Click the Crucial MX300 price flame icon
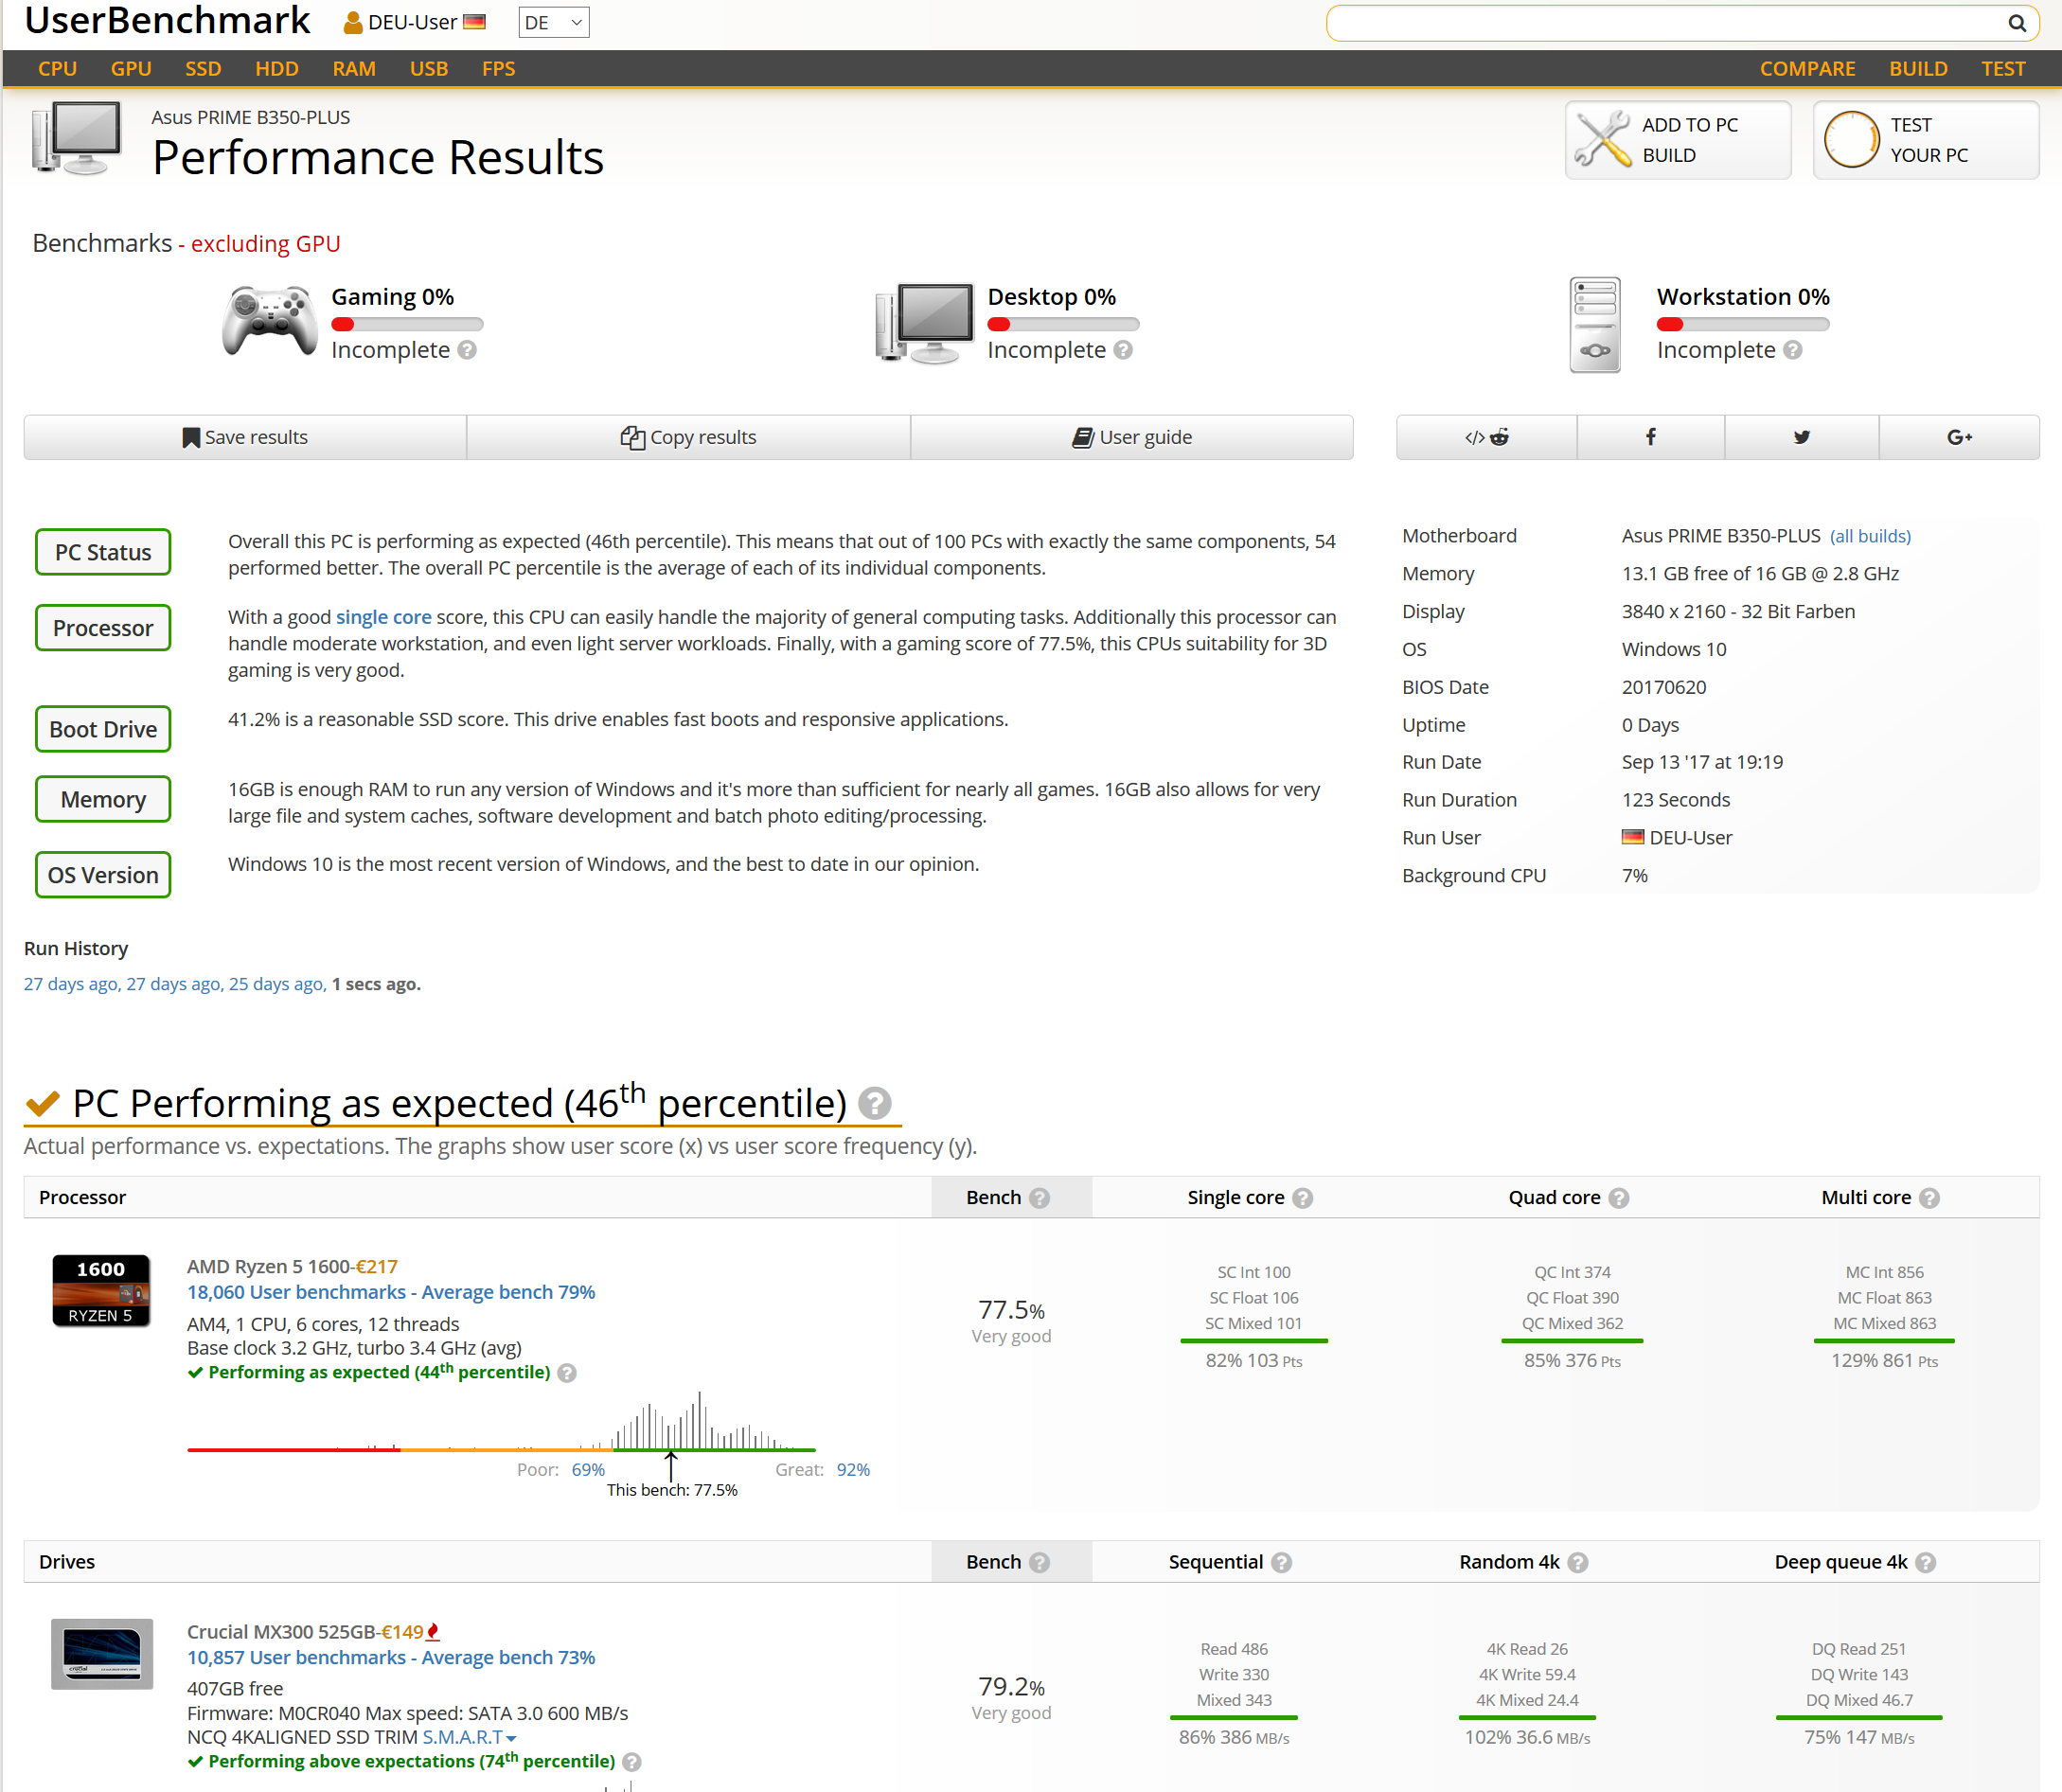 tap(433, 1632)
